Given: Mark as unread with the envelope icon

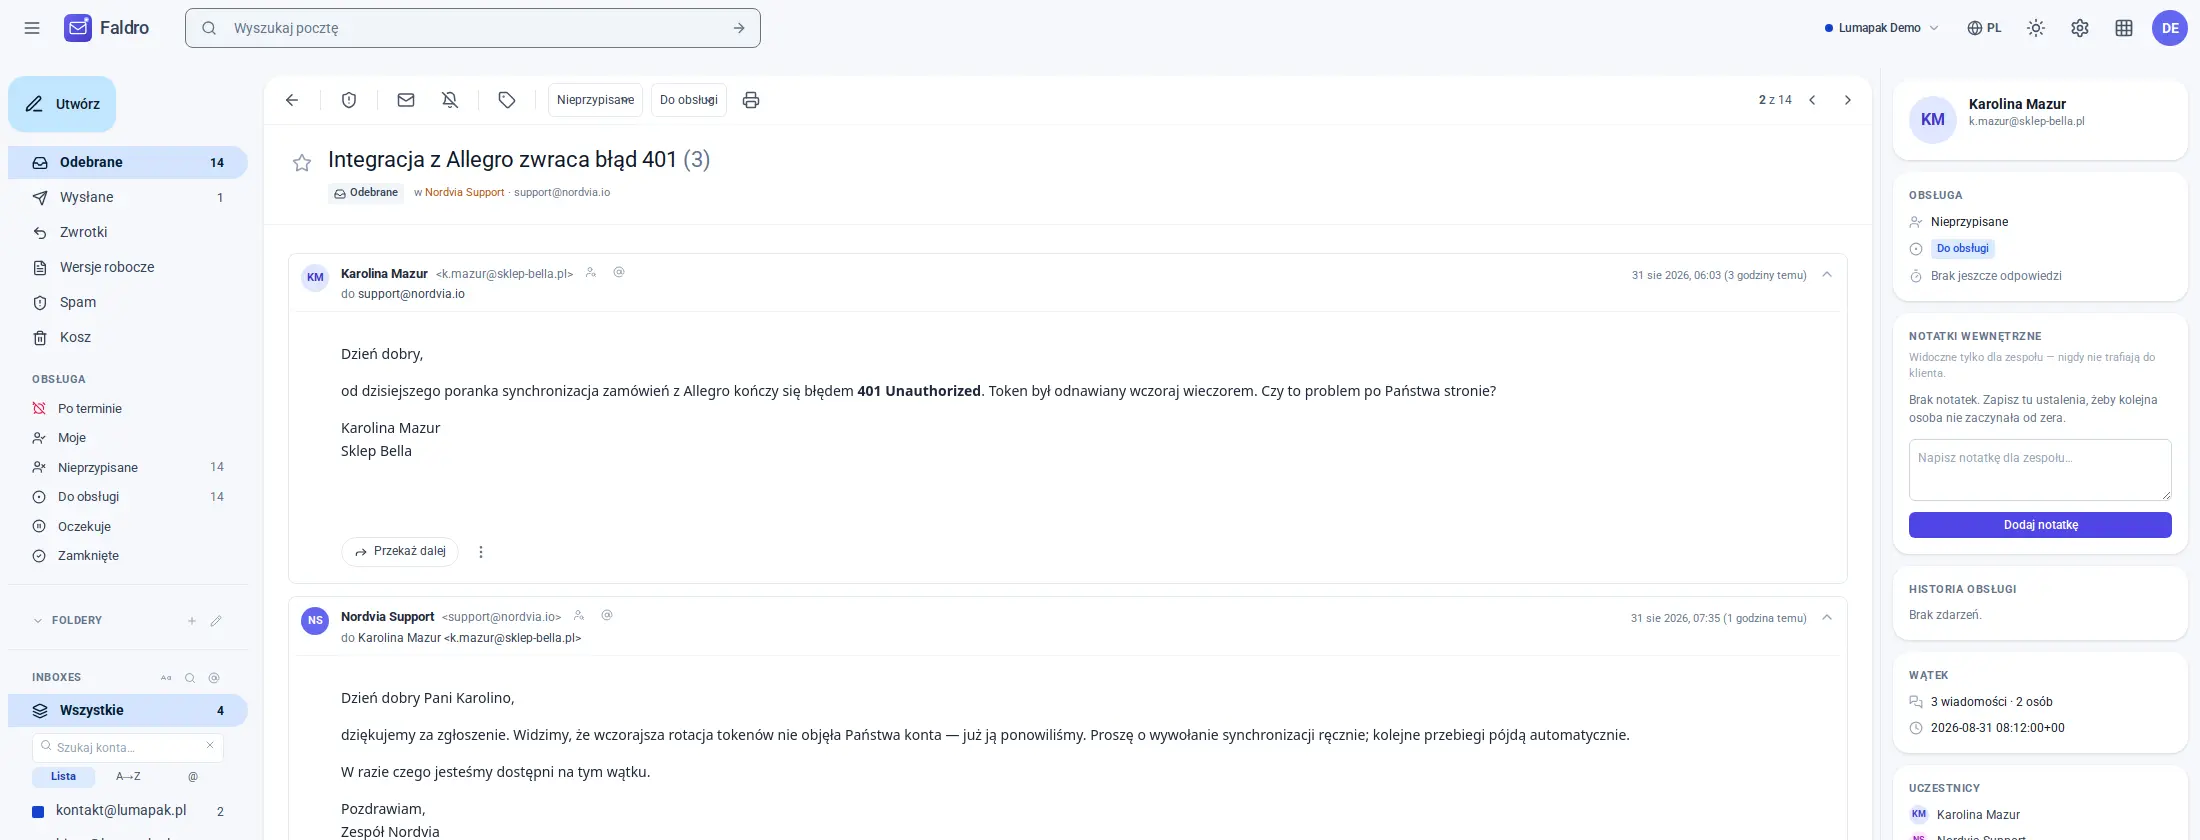Looking at the screenshot, I should 406,100.
